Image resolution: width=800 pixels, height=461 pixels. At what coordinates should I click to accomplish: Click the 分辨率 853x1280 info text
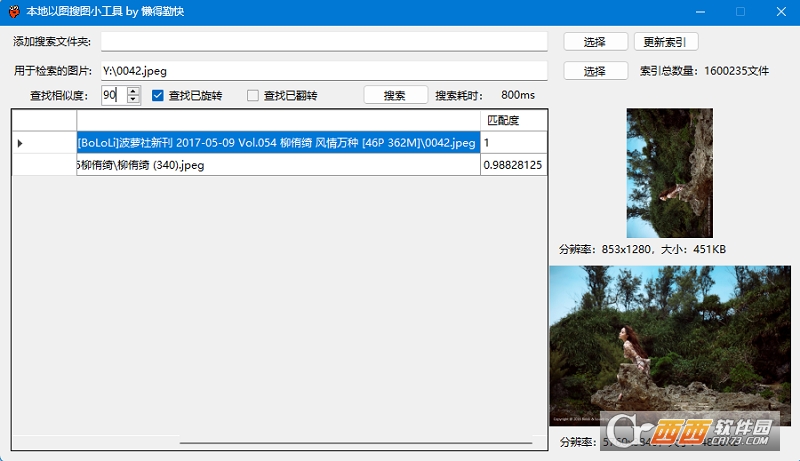pos(642,249)
